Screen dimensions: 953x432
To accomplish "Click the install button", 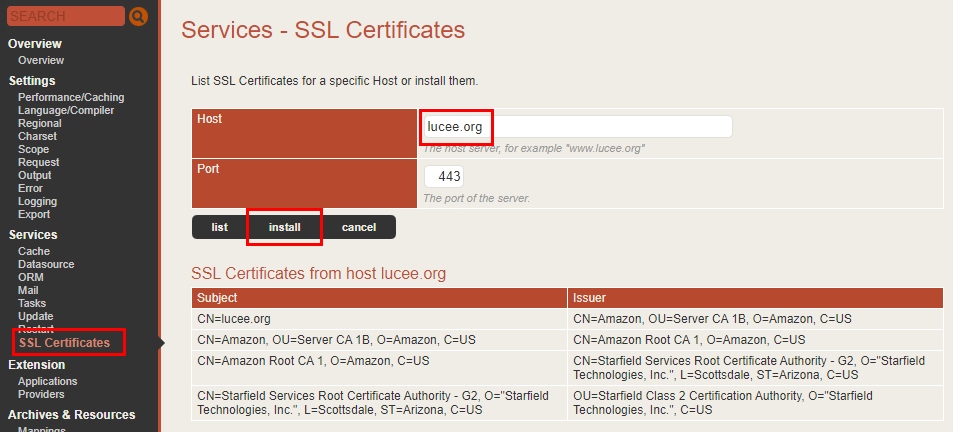I will point(284,227).
